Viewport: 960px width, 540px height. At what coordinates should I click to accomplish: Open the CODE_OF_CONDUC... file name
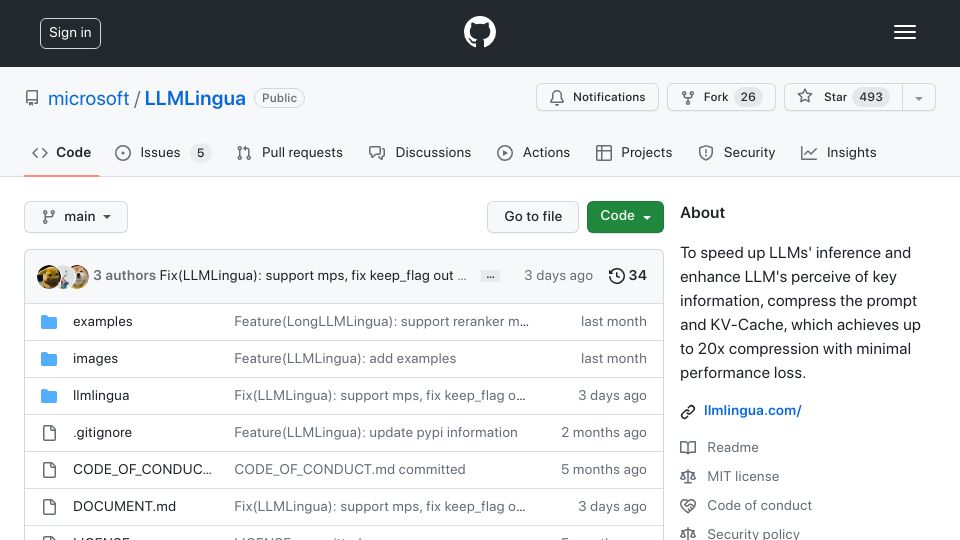pos(142,470)
